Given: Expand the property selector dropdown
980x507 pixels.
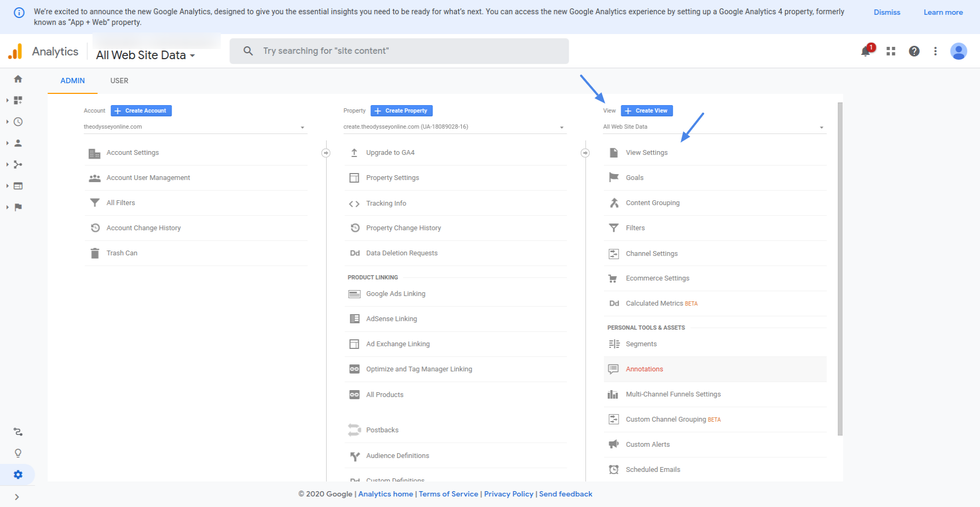Looking at the screenshot, I should pyautogui.click(x=455, y=127).
